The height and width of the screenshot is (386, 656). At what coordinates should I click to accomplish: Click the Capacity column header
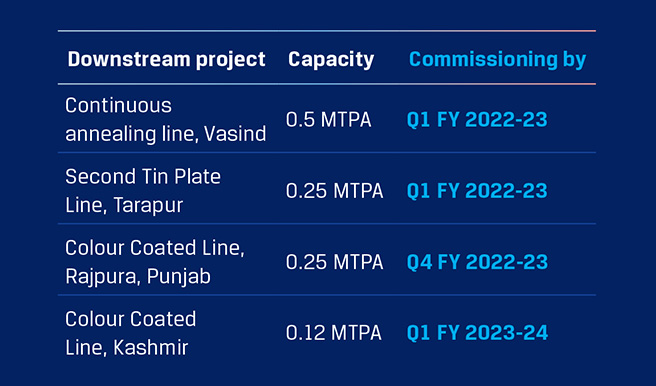tap(331, 59)
